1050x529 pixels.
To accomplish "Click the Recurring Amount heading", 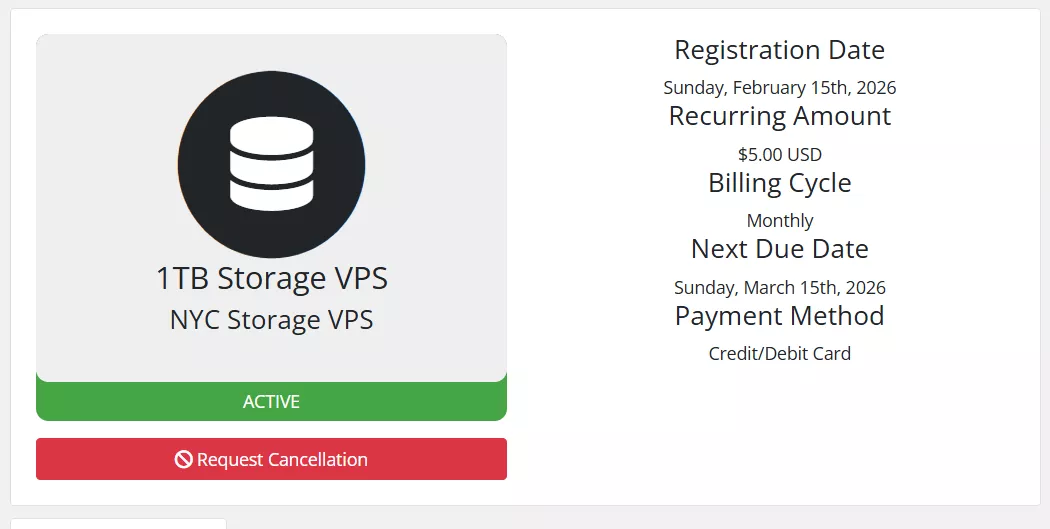I will (x=779, y=116).
